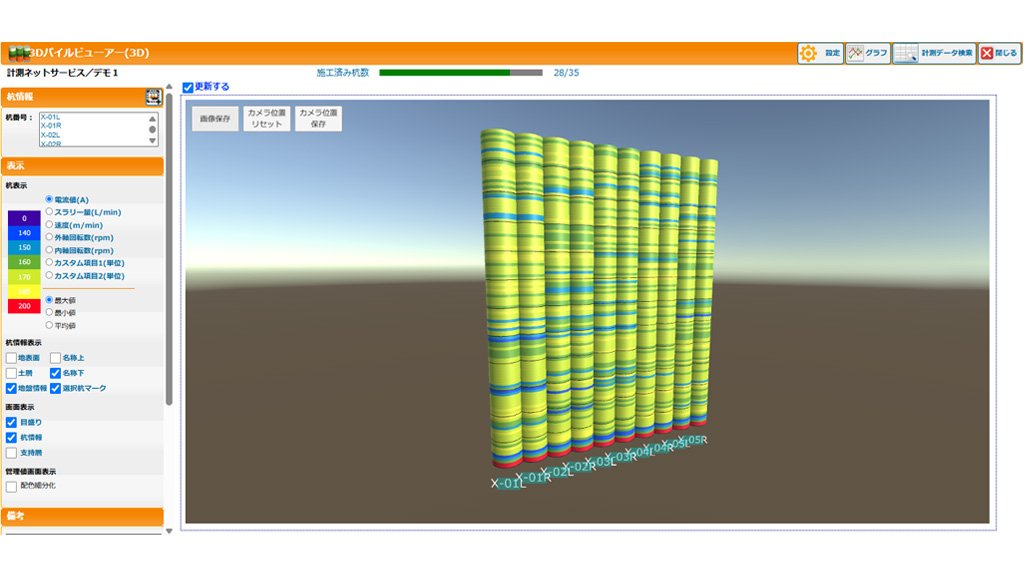This screenshot has height=576, width=1024.
Task: Click the 施工済み杭数 progress bar
Action: 460,72
